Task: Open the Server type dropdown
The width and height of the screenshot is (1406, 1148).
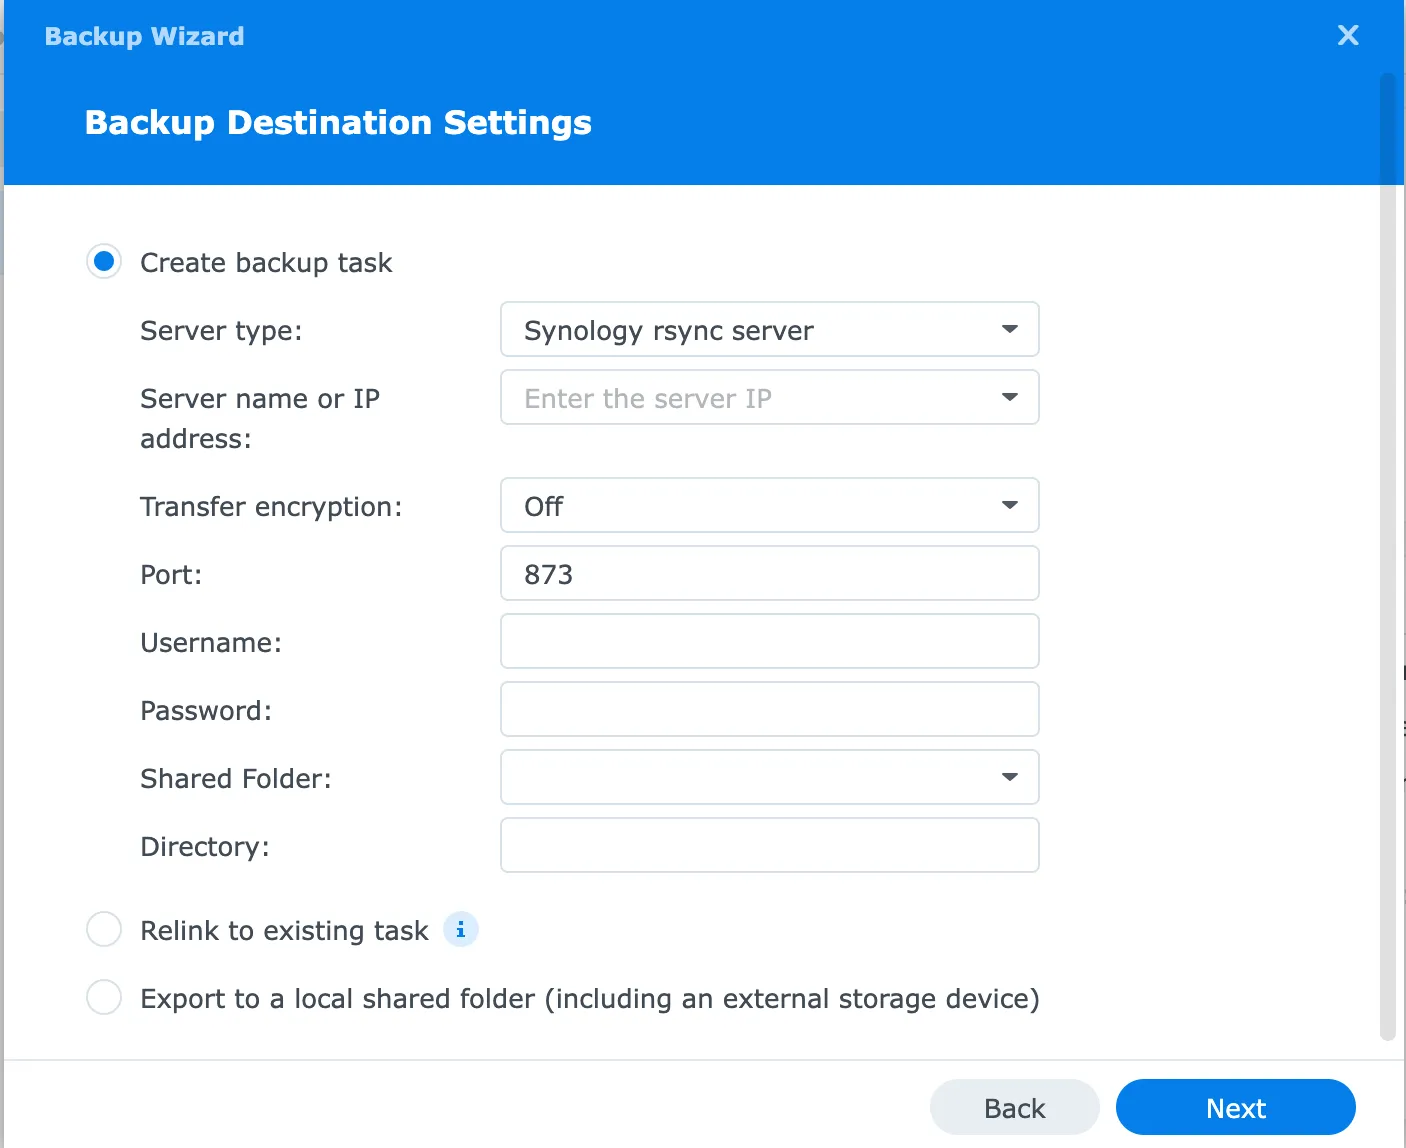Action: click(1010, 329)
